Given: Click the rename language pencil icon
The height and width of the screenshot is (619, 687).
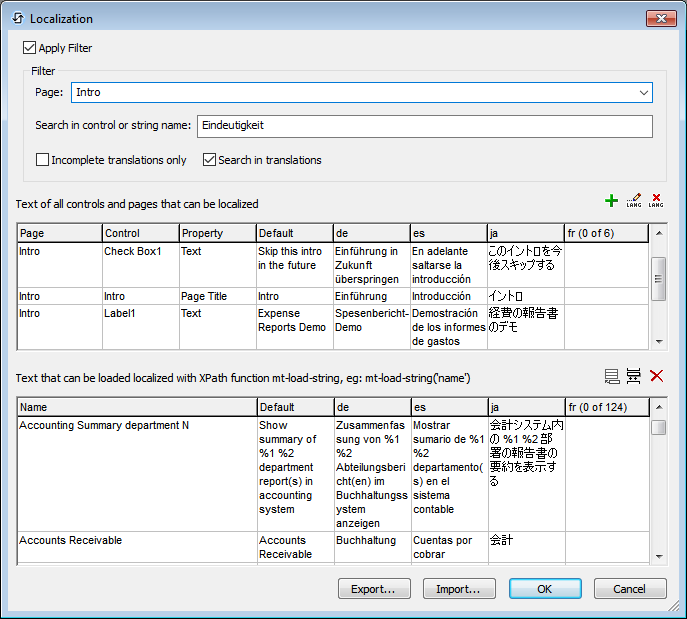Looking at the screenshot, I should pos(634,201).
